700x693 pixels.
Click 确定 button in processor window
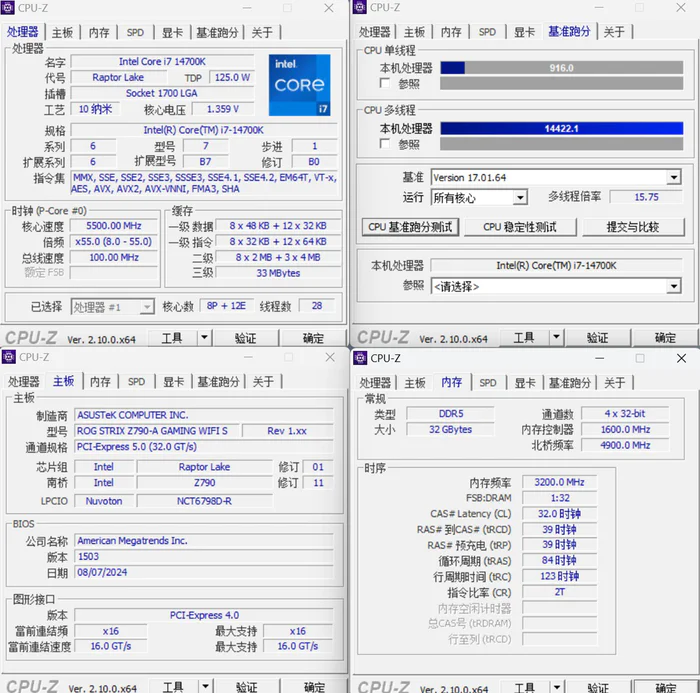pyautogui.click(x=313, y=338)
